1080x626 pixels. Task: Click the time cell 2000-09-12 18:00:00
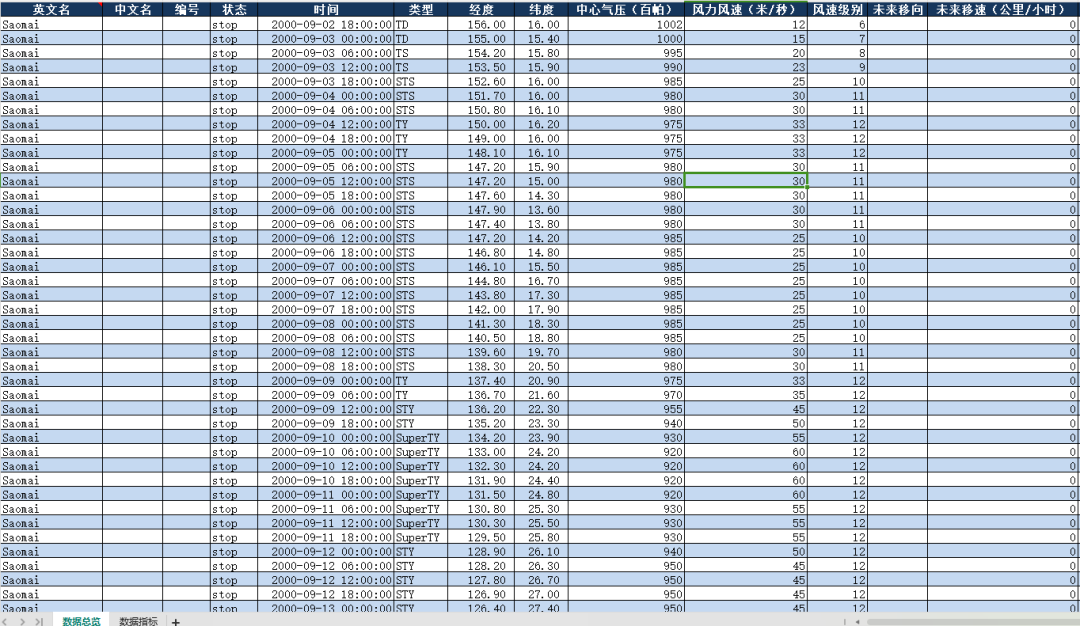coord(326,595)
